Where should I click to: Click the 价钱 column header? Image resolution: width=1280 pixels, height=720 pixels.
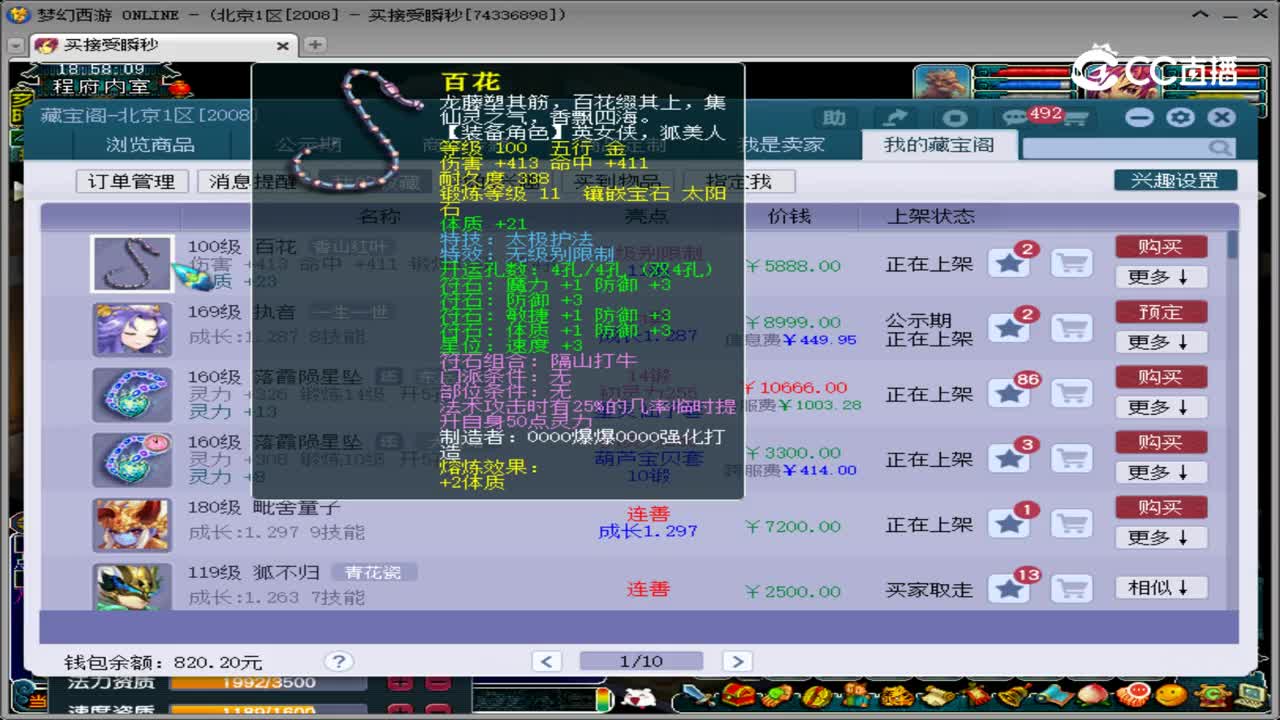click(x=789, y=216)
